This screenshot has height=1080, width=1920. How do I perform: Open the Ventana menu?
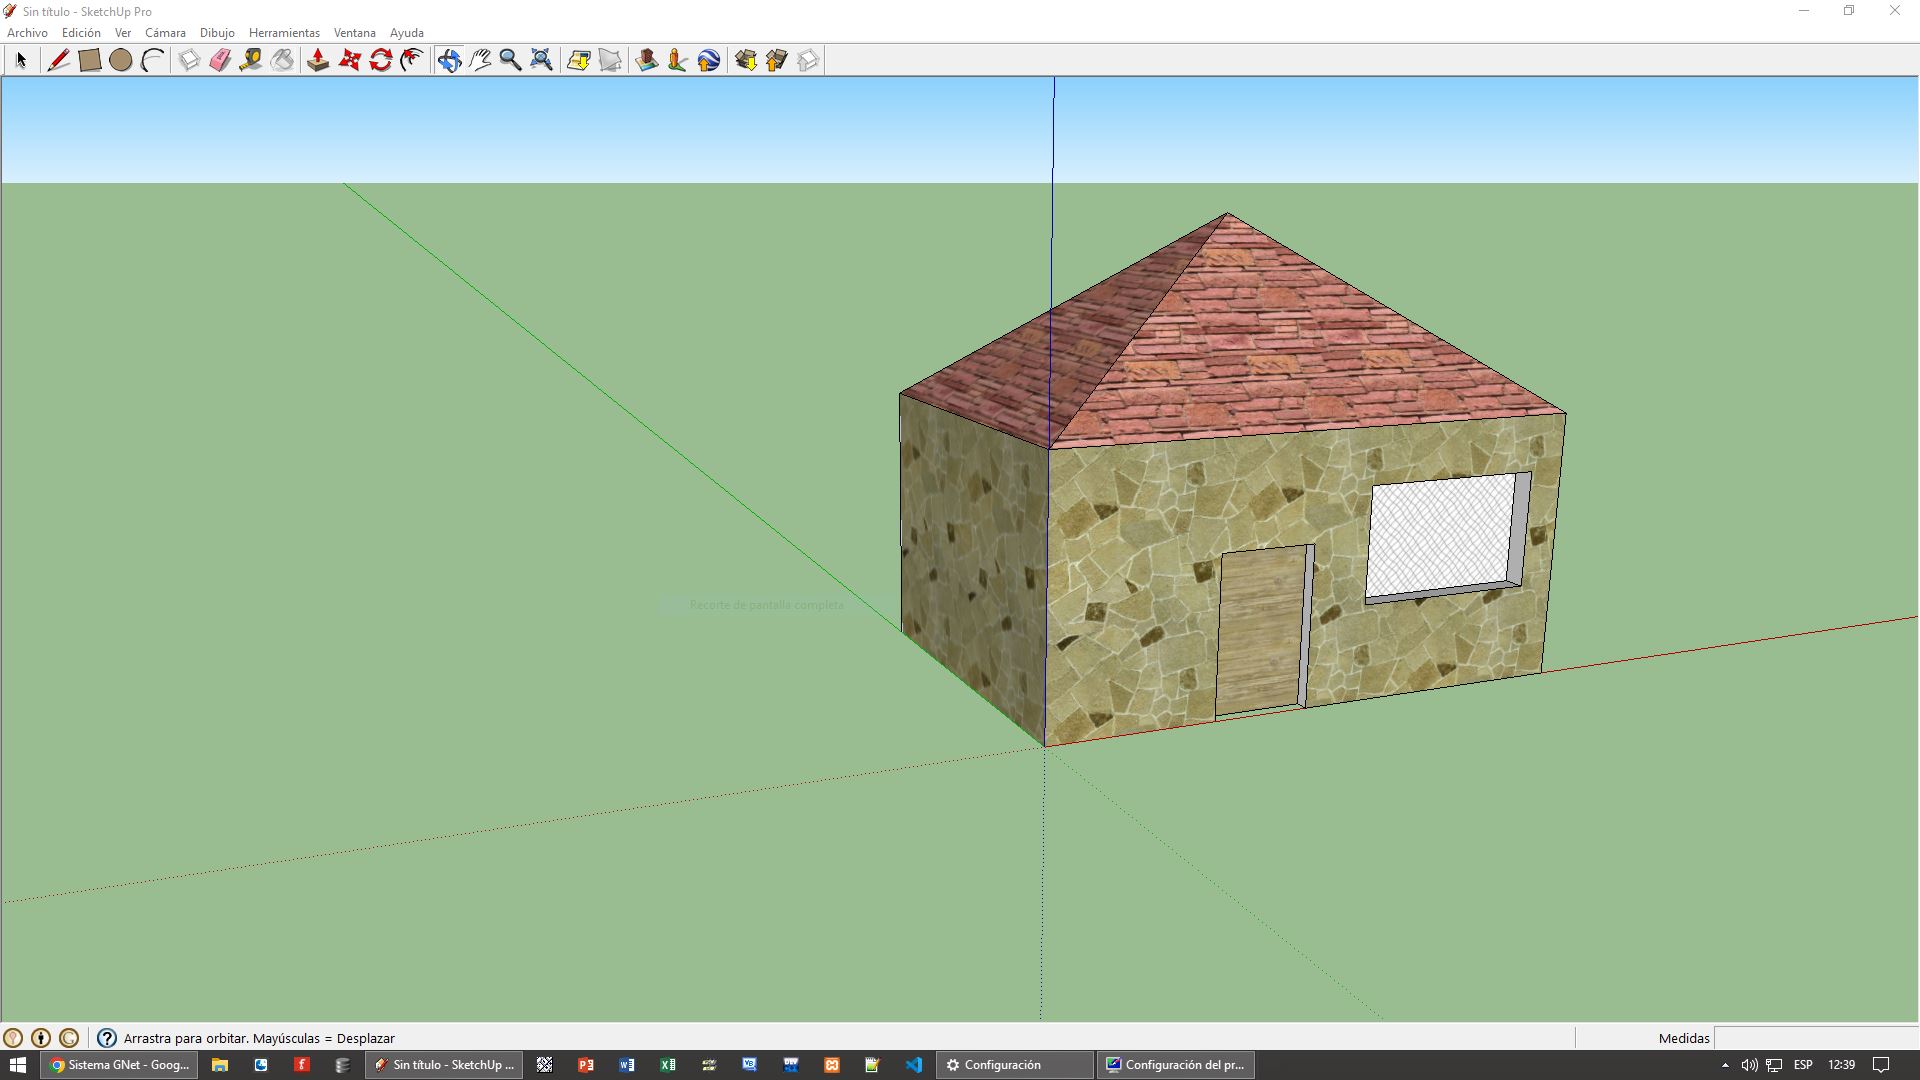pyautogui.click(x=354, y=33)
